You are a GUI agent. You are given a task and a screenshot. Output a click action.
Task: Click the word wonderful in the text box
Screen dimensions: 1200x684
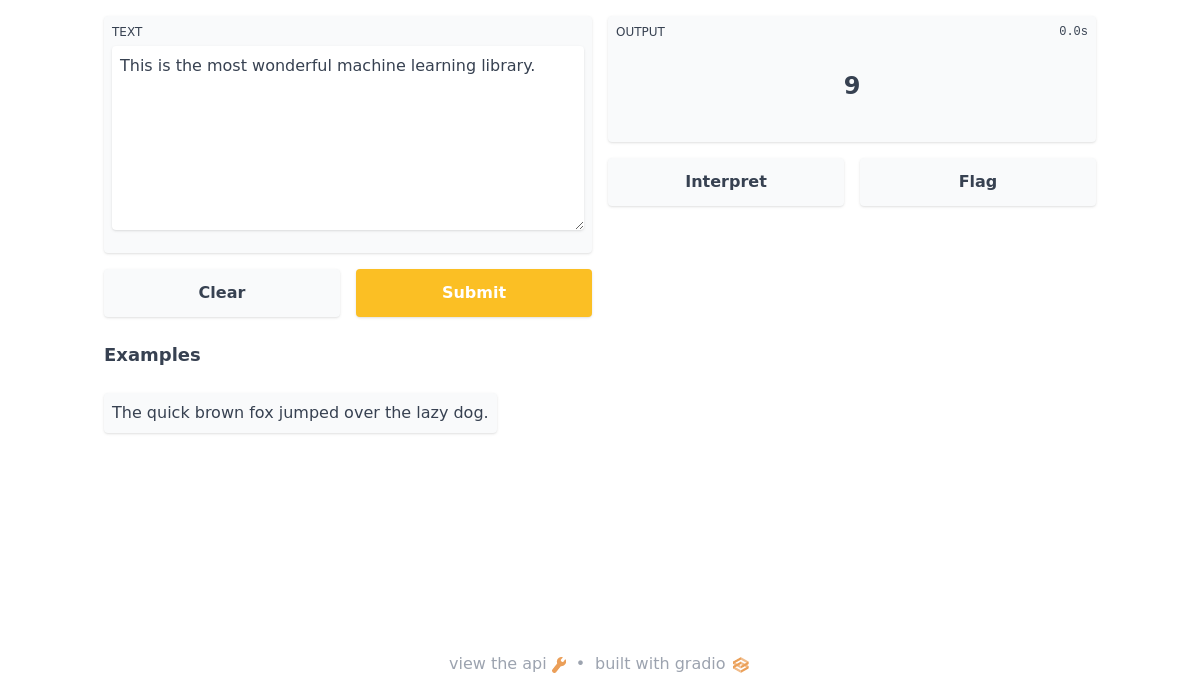coord(291,66)
